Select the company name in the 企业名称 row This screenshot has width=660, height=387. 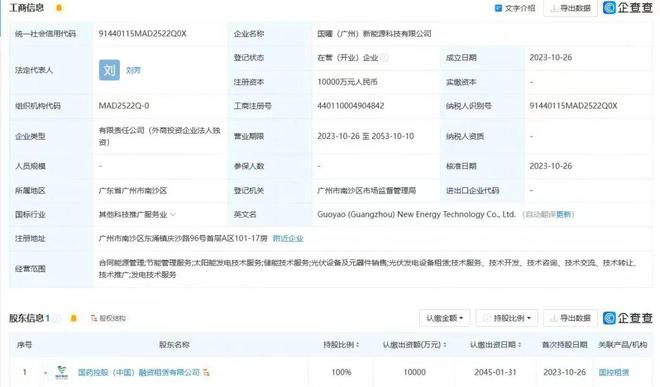(x=374, y=34)
